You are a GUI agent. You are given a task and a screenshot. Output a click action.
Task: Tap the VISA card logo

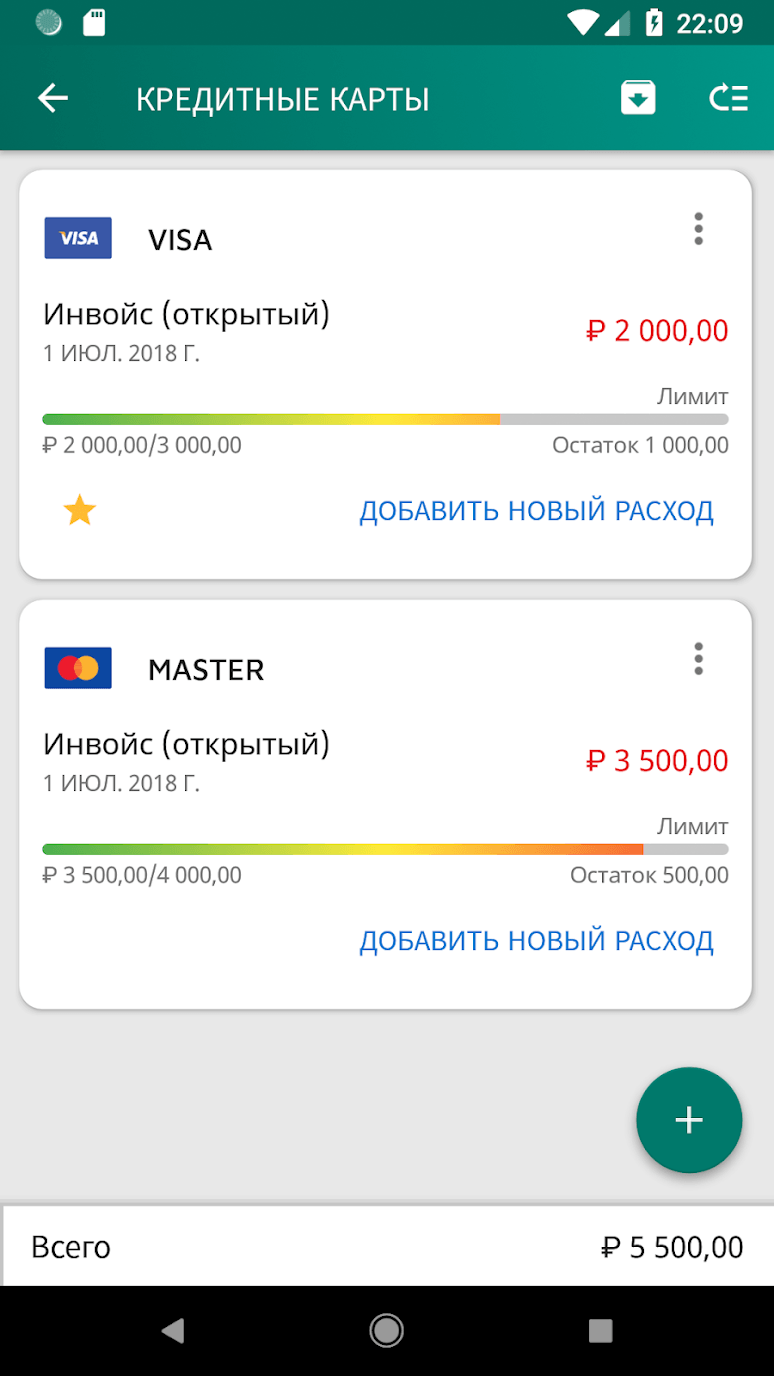tap(78, 239)
